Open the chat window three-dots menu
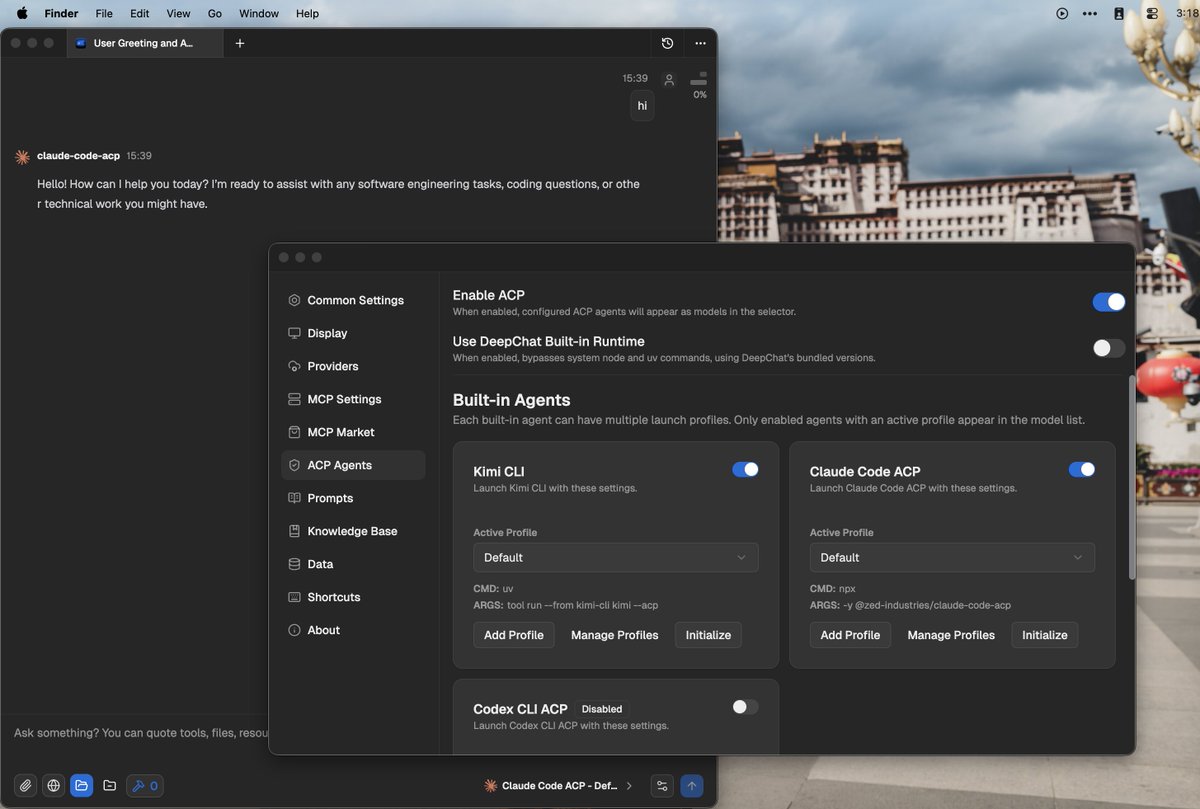The image size is (1200, 809). [700, 43]
